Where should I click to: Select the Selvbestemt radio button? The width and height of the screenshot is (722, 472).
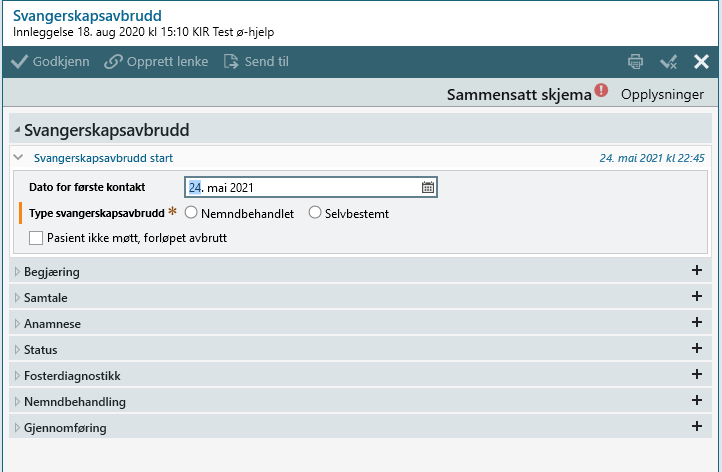(315, 213)
